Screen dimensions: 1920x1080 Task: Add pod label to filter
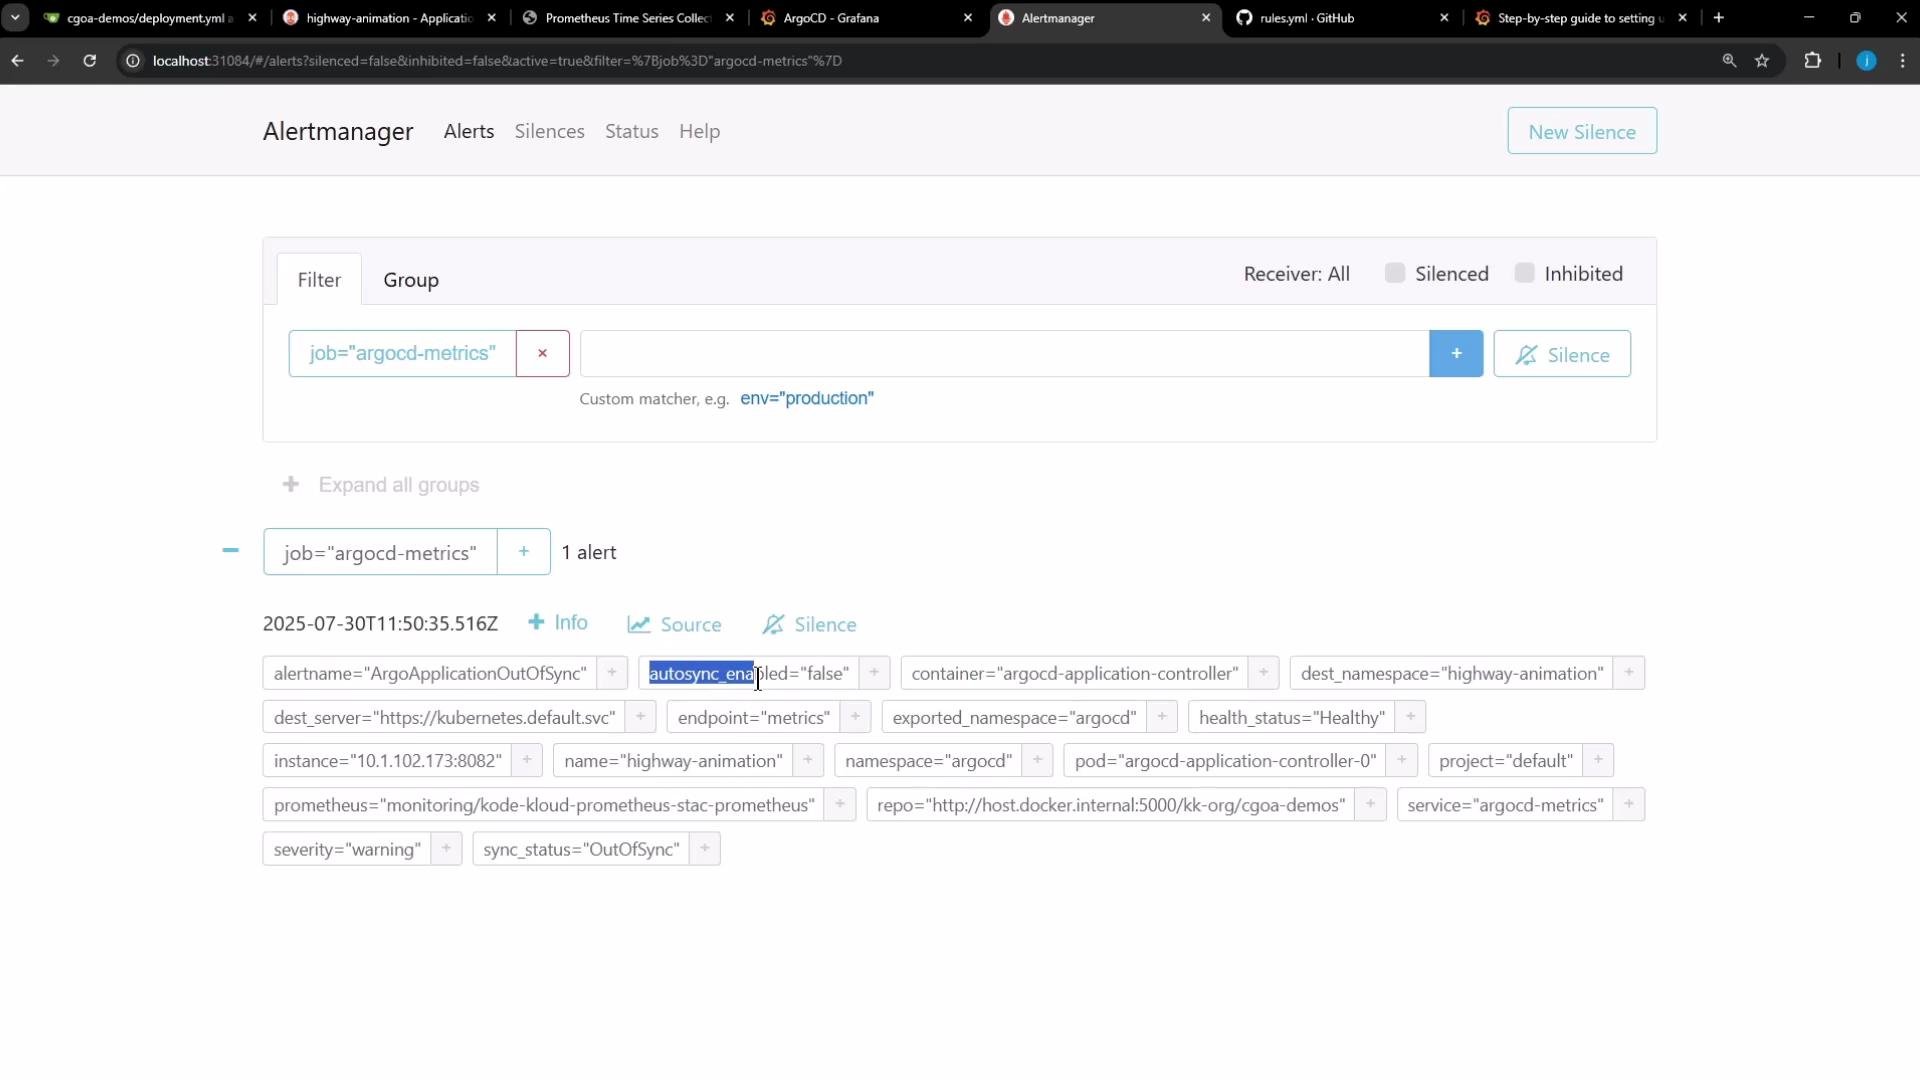click(x=1402, y=760)
